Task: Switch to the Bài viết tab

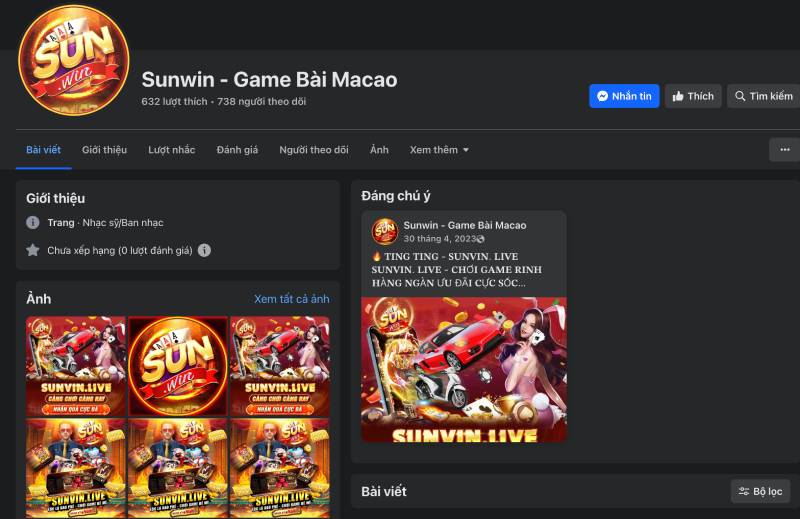Action: 43,150
